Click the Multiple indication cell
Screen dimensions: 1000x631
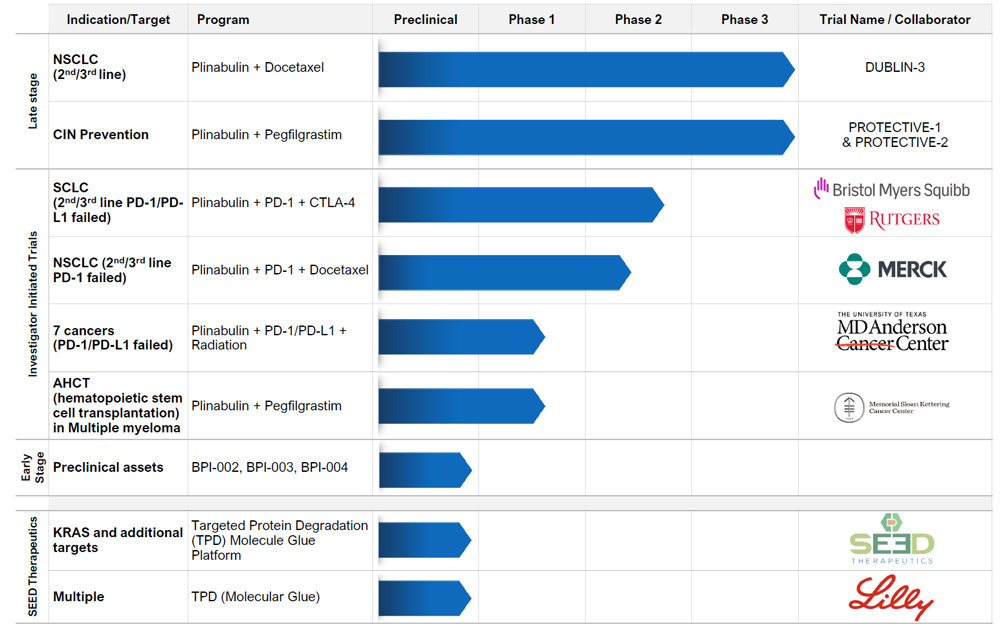coord(78,597)
